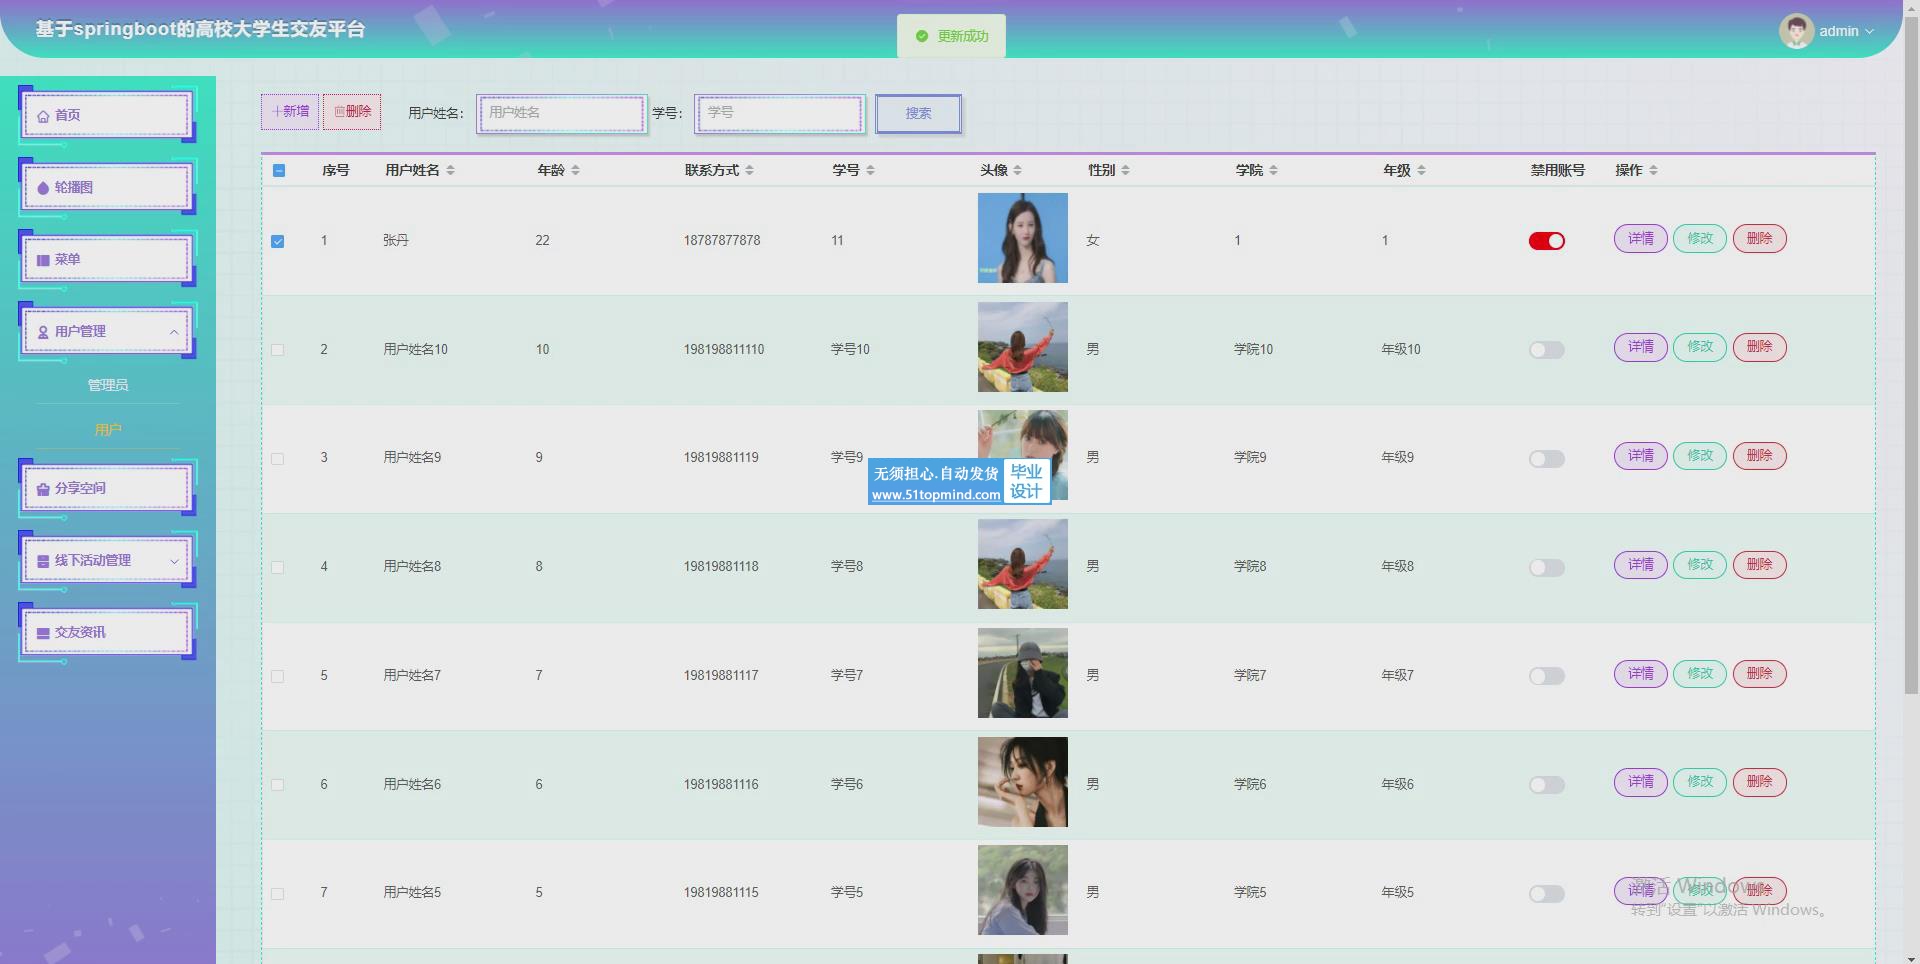
Task: Enable 禁用账号 switch for 用户姓名10
Action: (x=1546, y=350)
